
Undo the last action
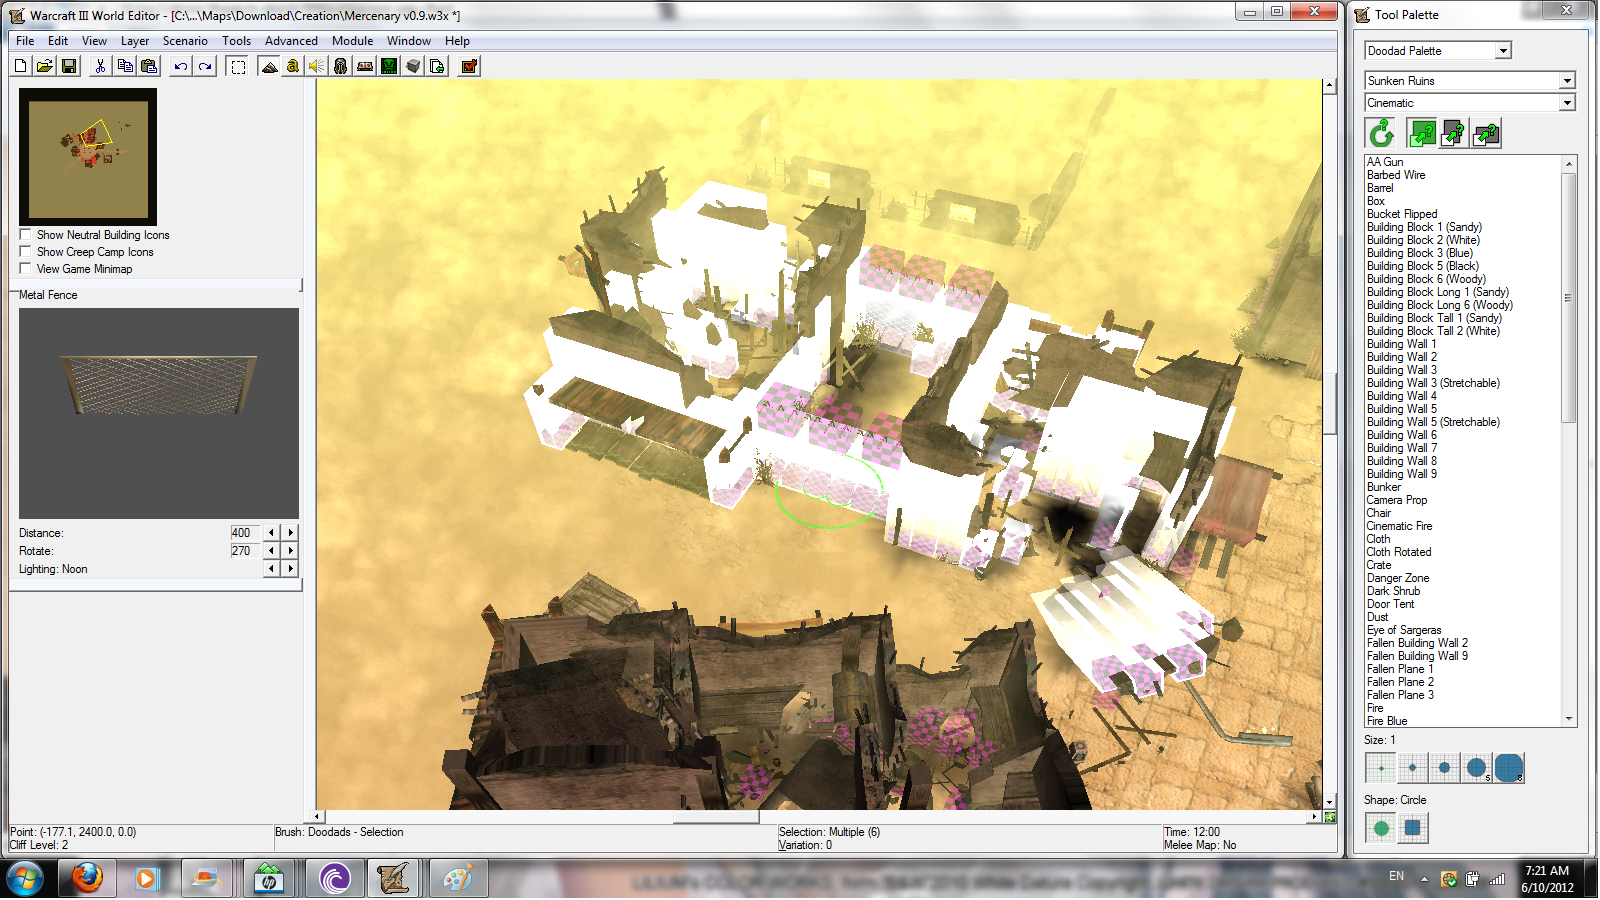180,66
